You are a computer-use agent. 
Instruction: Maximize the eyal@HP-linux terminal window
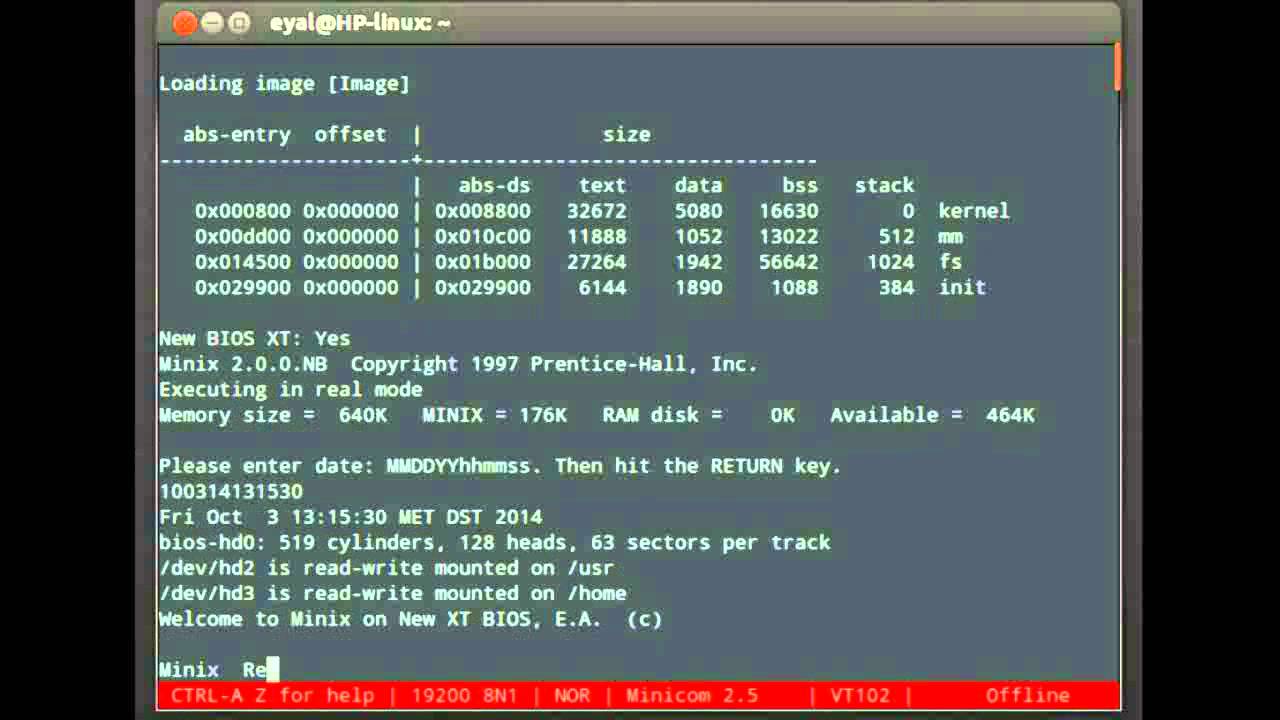(x=240, y=24)
